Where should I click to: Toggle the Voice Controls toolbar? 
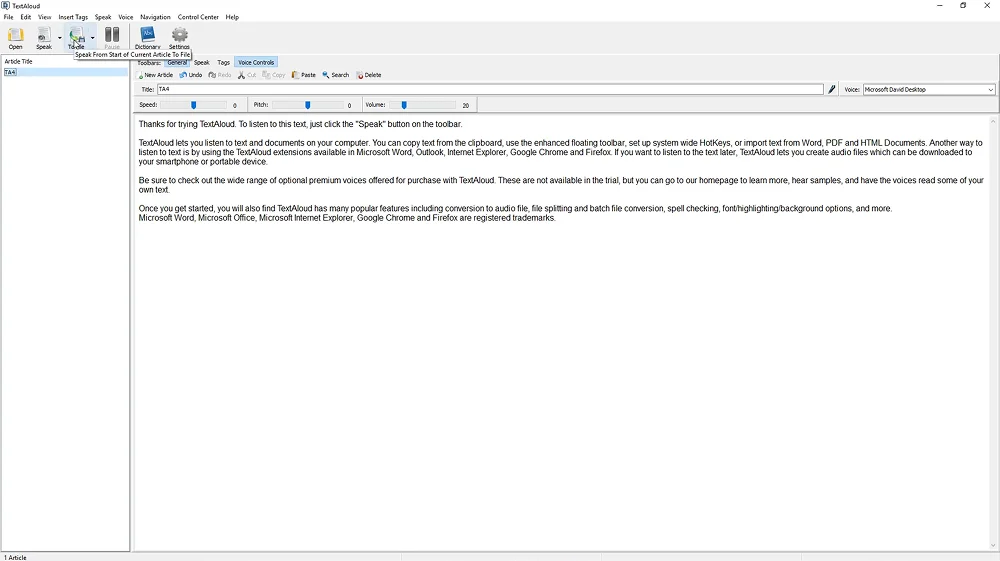coord(255,63)
